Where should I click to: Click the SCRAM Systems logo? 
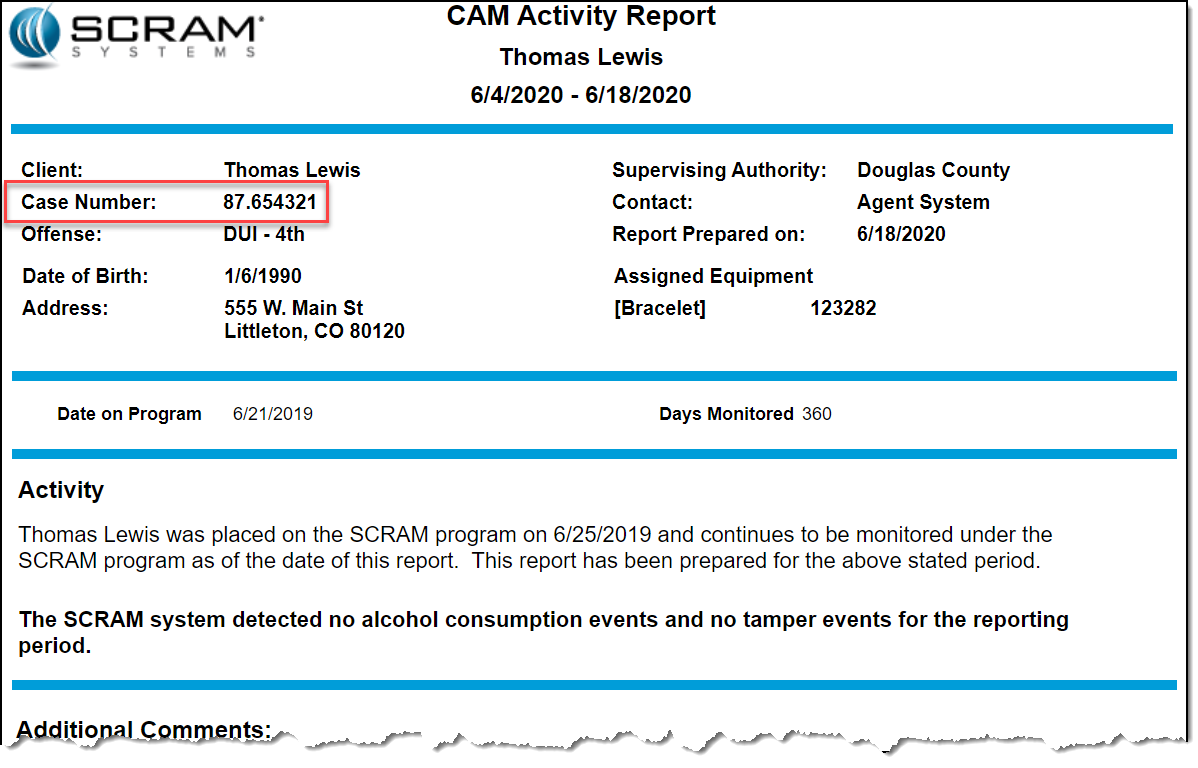(137, 37)
